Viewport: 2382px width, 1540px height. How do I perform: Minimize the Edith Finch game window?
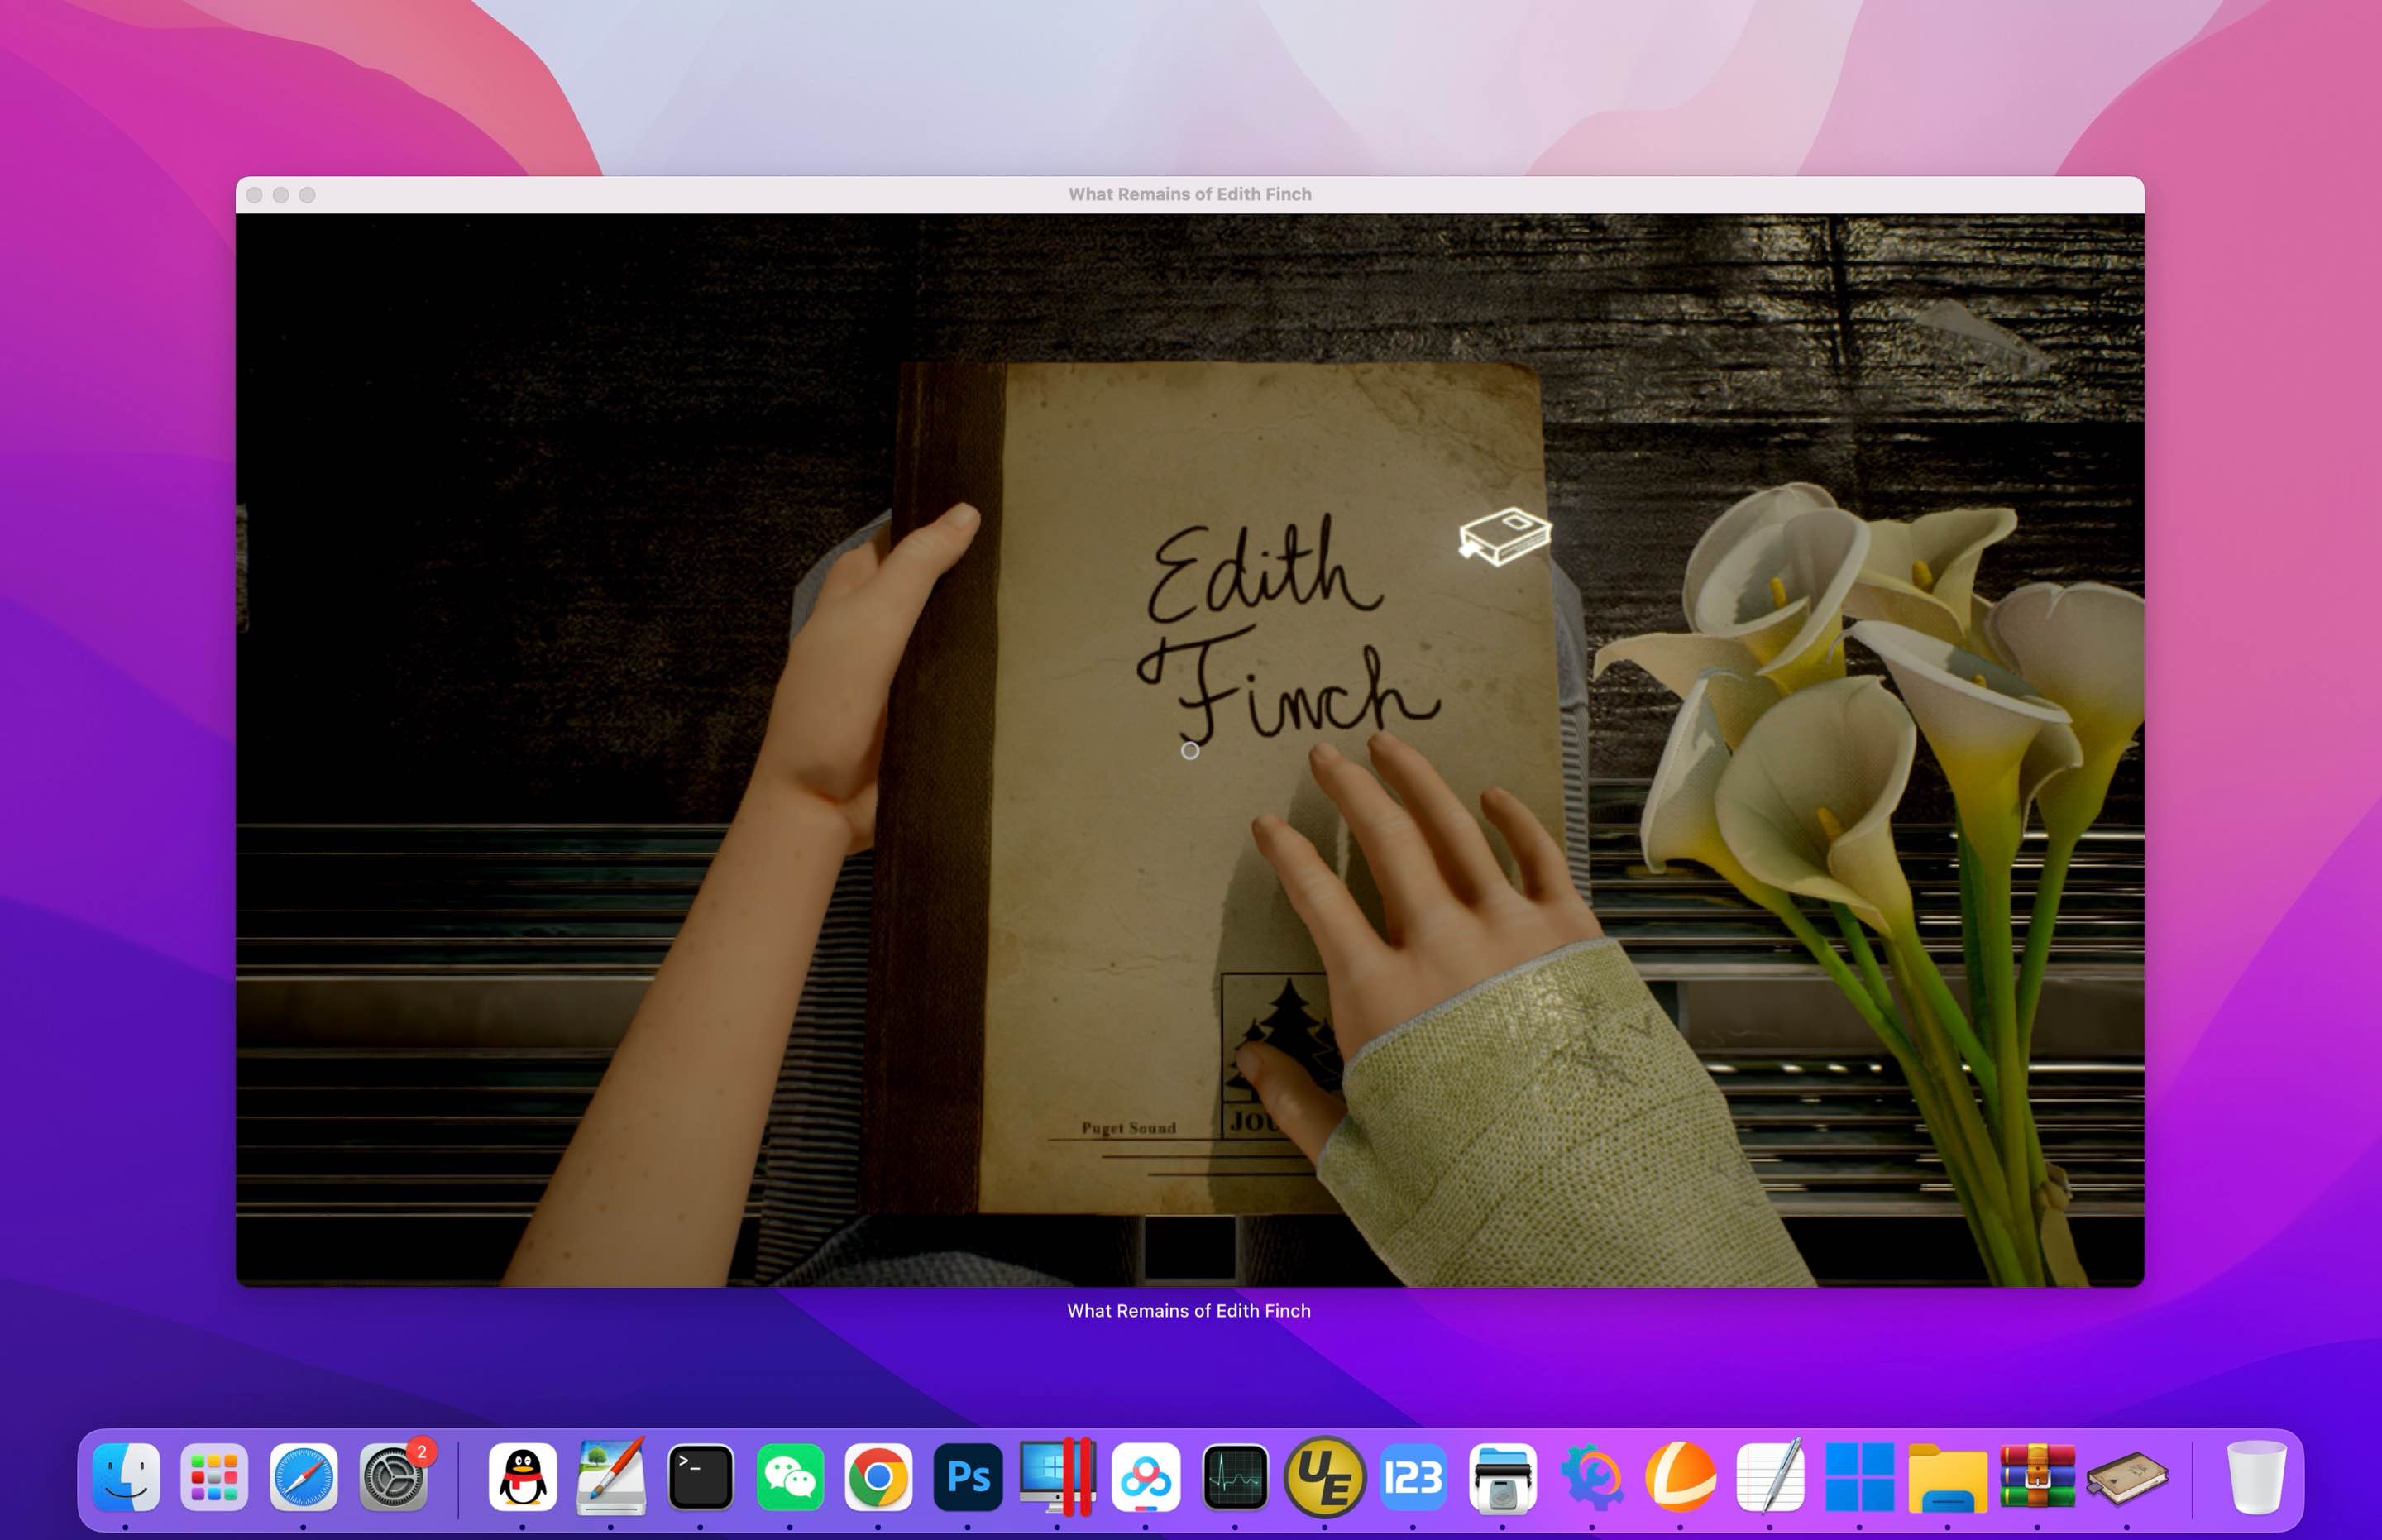tap(281, 195)
